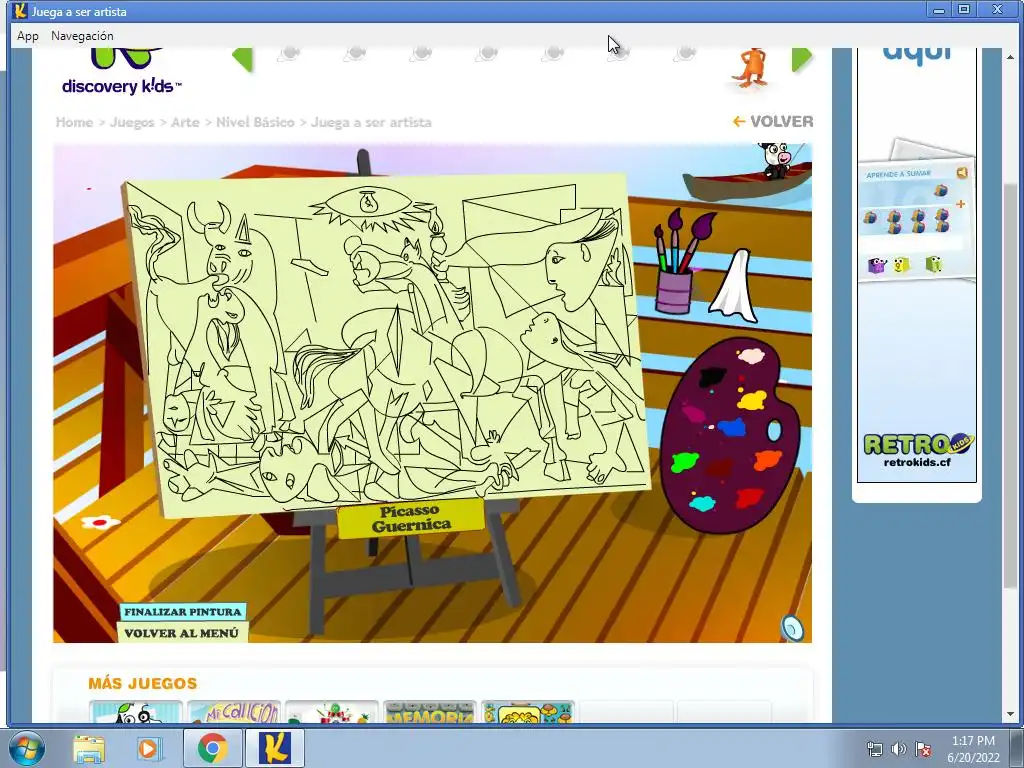Click the cow character in the boat
The image size is (1024, 768).
(777, 160)
